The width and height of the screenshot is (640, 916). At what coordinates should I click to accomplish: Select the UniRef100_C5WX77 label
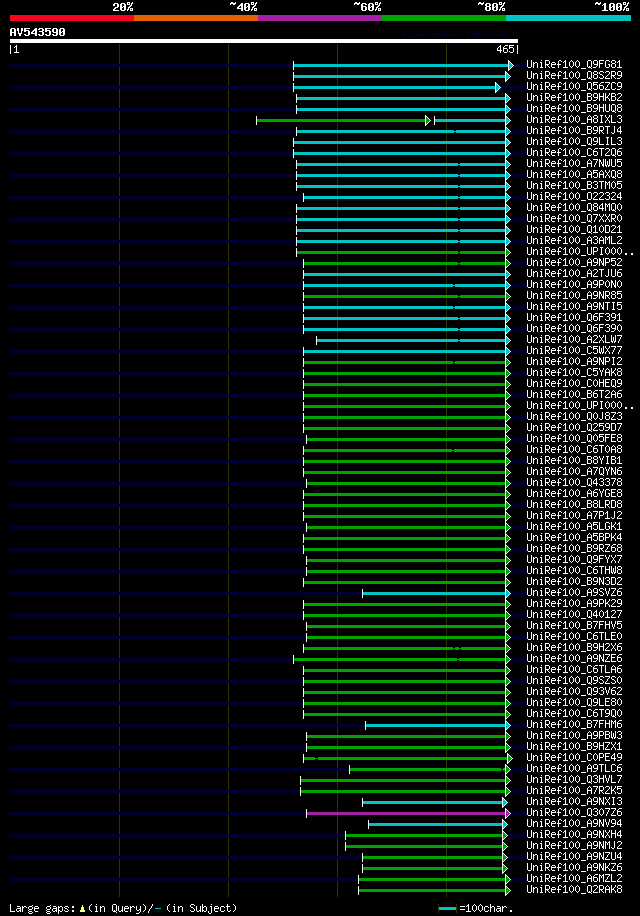[574, 351]
